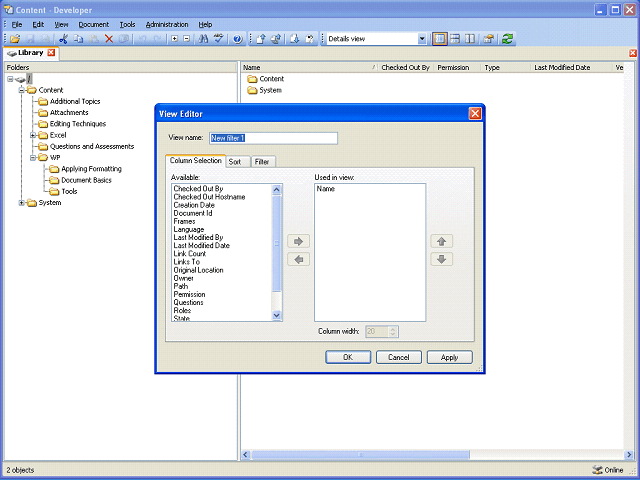Screen dimensions: 640x480
Task: Collapse the WP folder node
Action: click(x=33, y=158)
